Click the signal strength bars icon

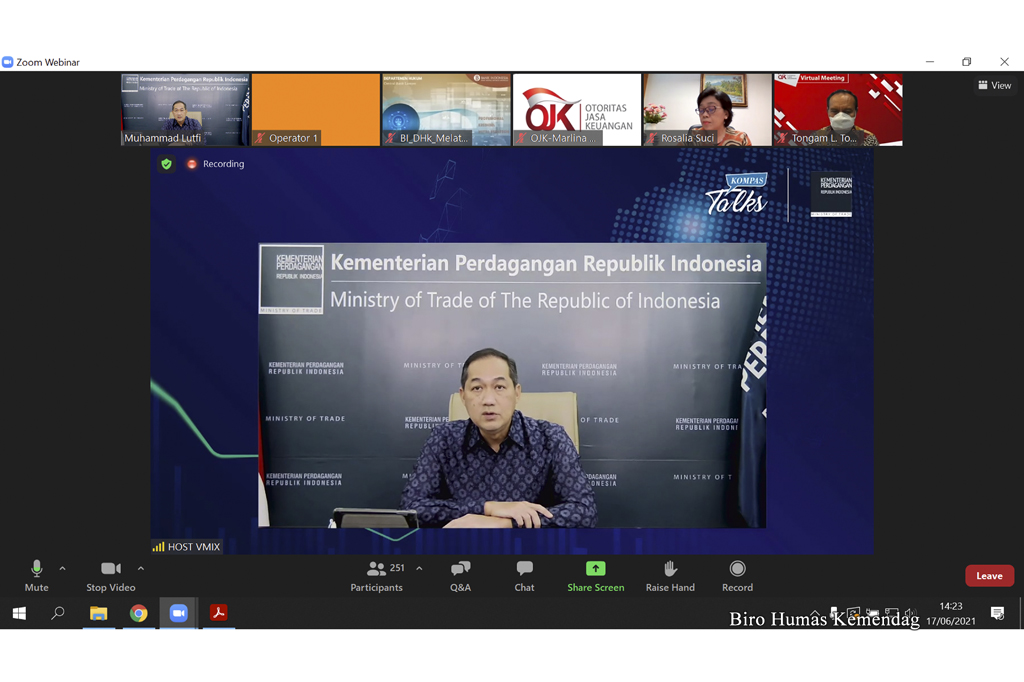(x=158, y=547)
